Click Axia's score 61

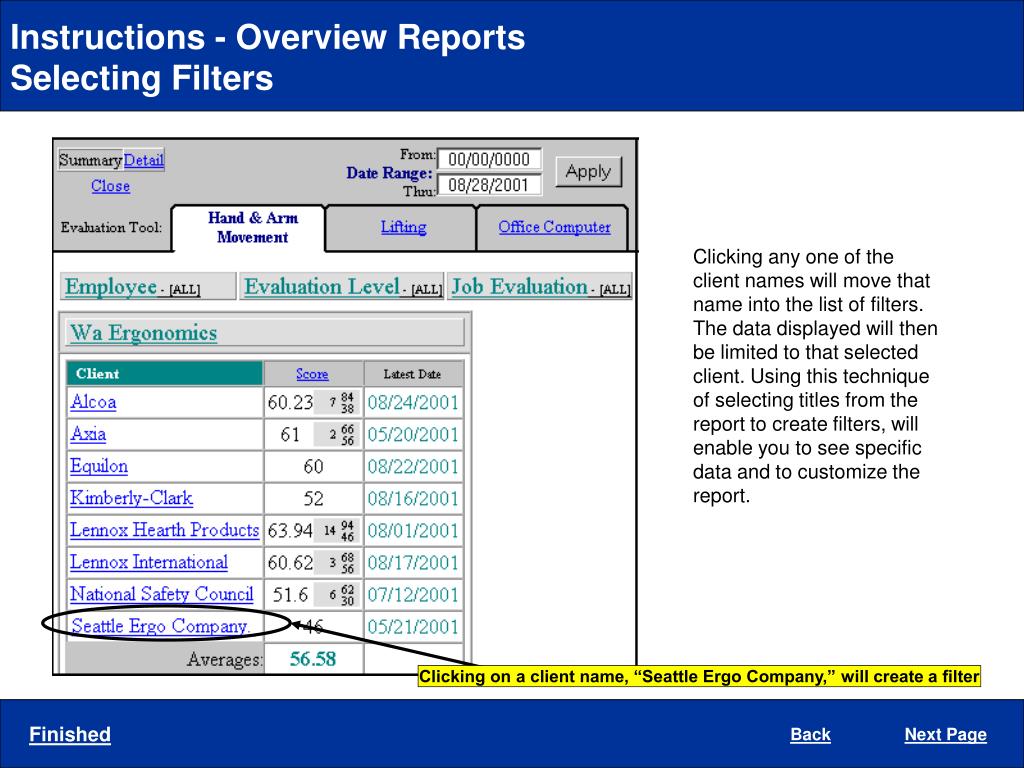click(290, 434)
